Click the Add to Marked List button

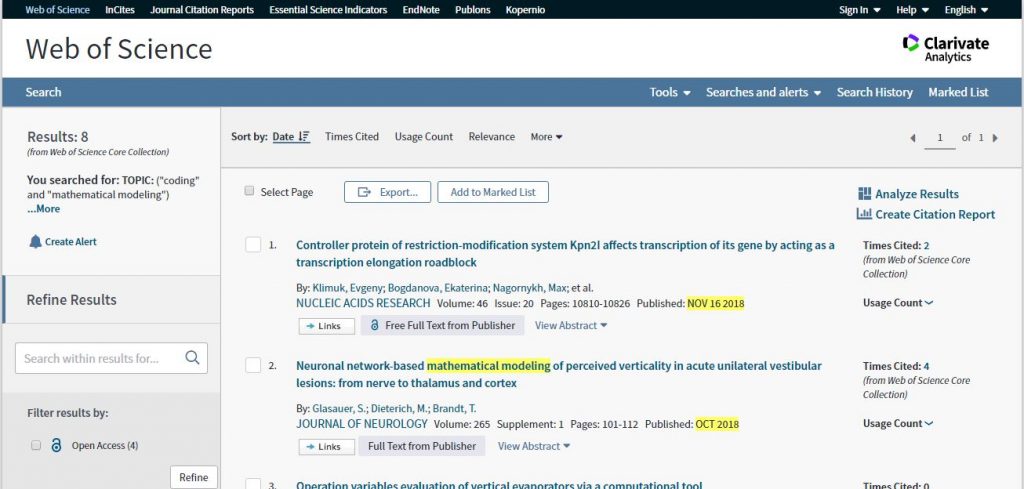coord(493,192)
